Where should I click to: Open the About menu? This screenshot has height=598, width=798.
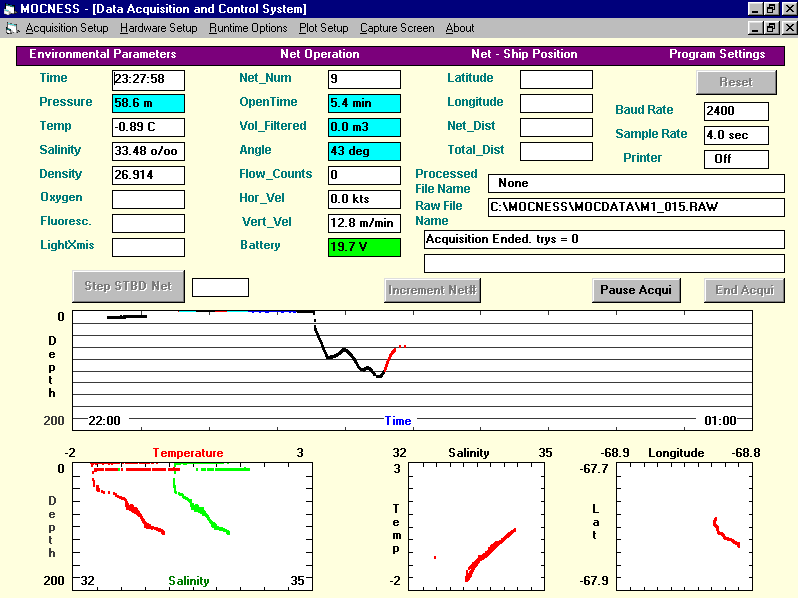pos(460,28)
